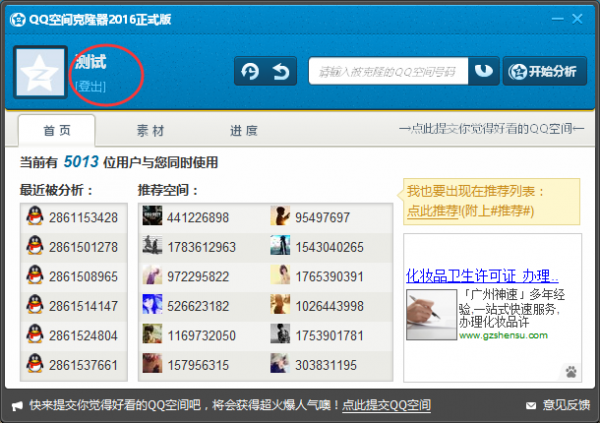The width and height of the screenshot is (600, 423).
Task: Click the button right of the input box
Action: point(484,71)
